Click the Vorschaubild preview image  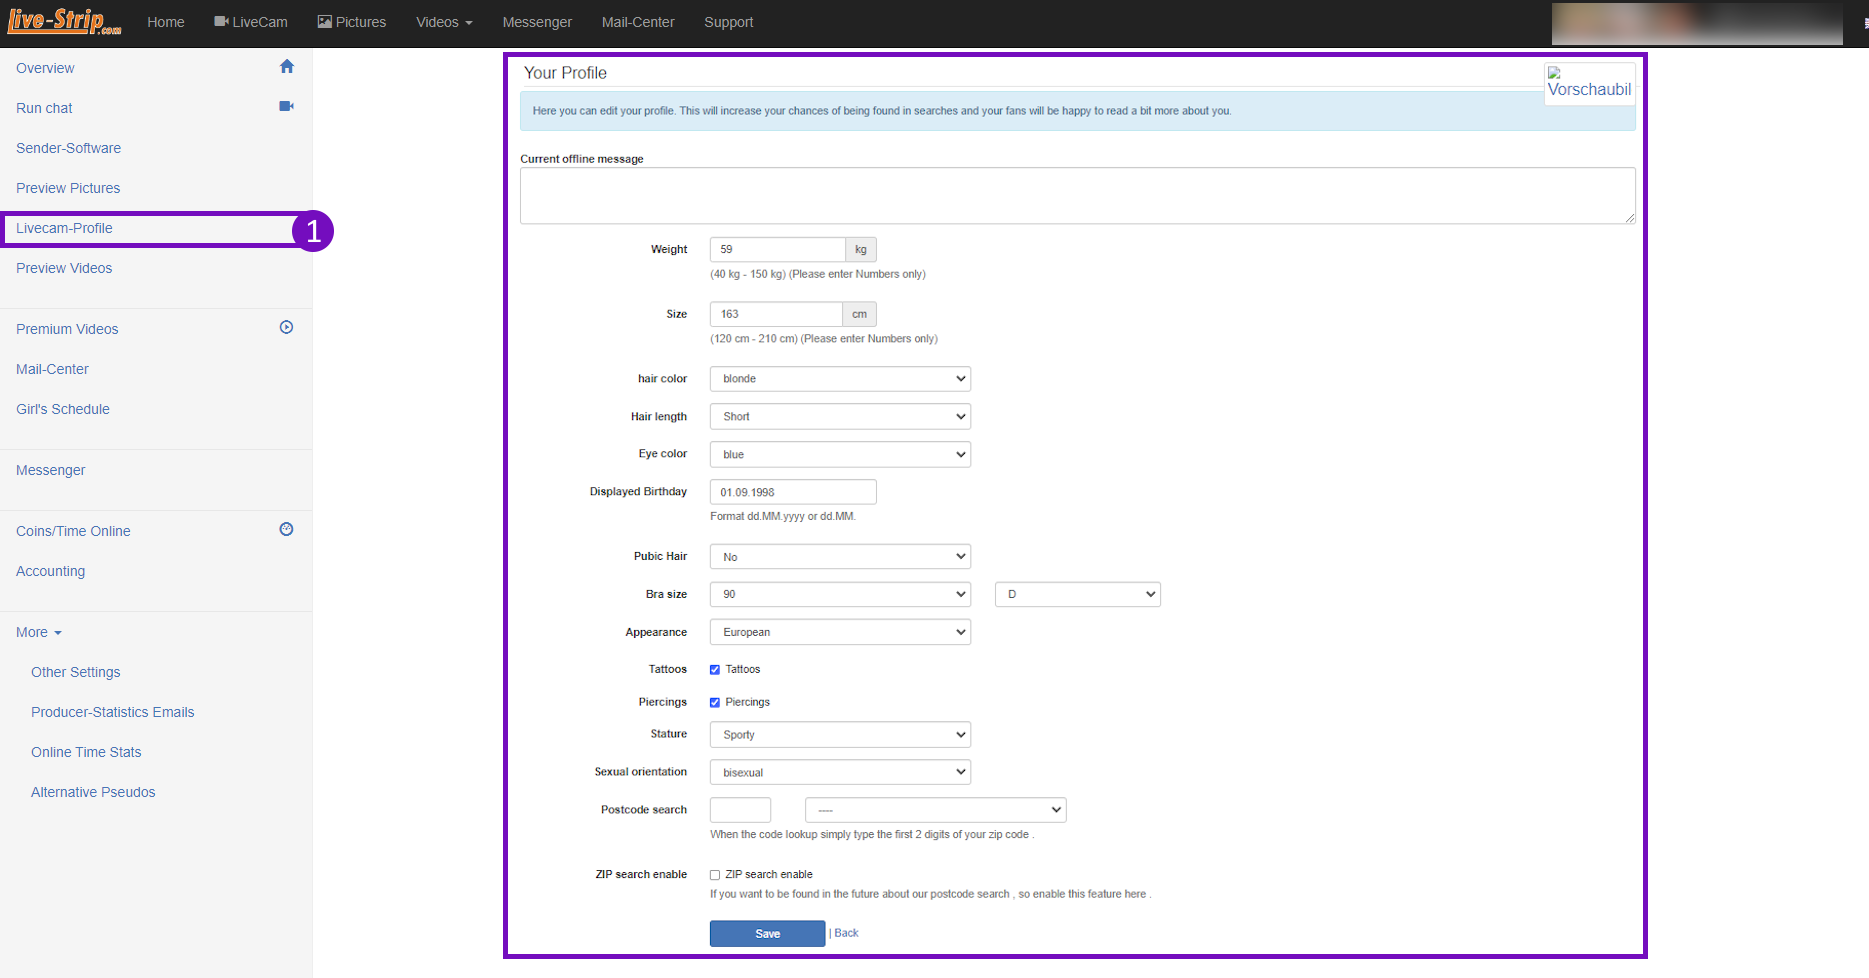click(x=1589, y=83)
